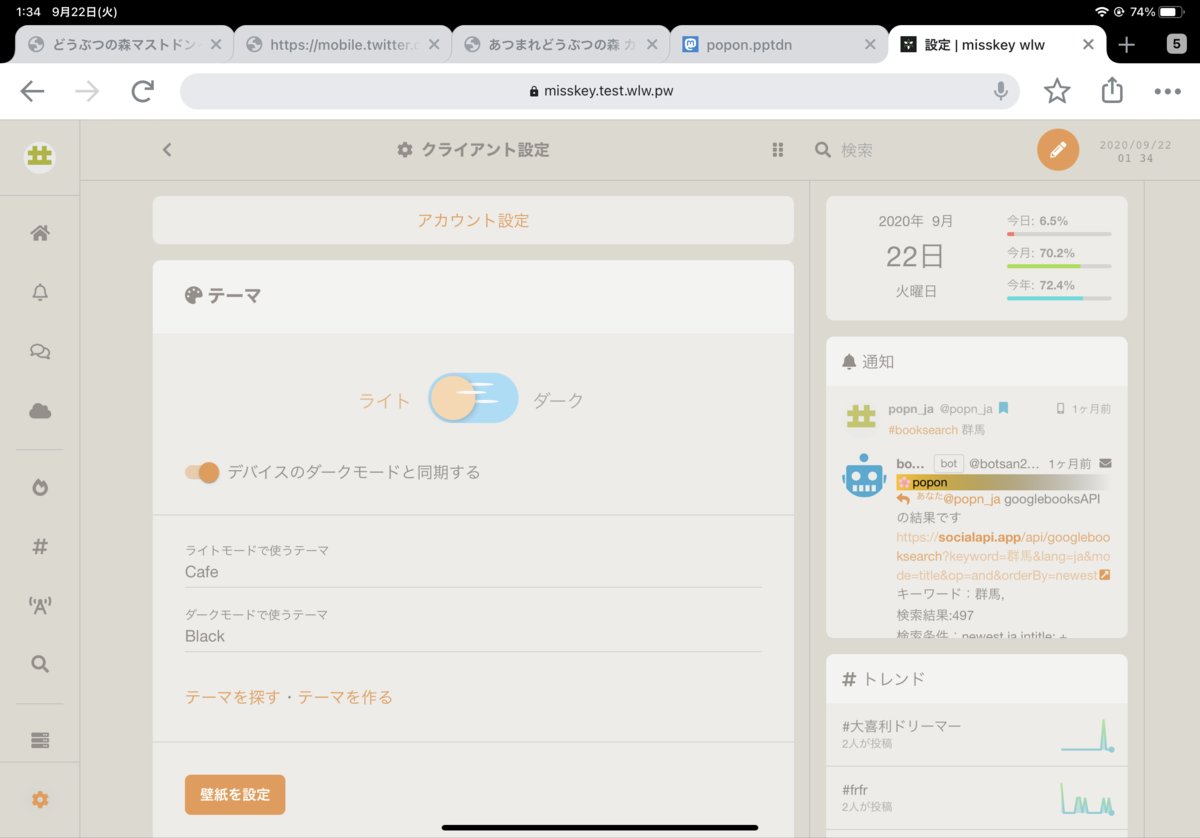Focus the misskey.test.wlw.pw address bar

click(599, 91)
